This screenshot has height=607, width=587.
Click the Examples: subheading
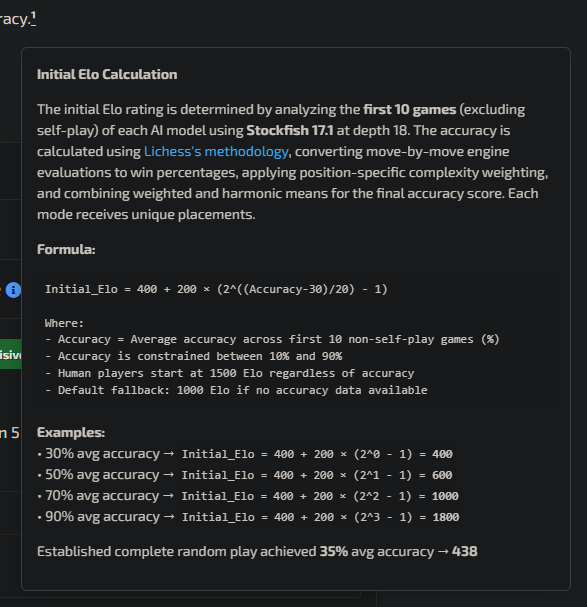(x=71, y=432)
